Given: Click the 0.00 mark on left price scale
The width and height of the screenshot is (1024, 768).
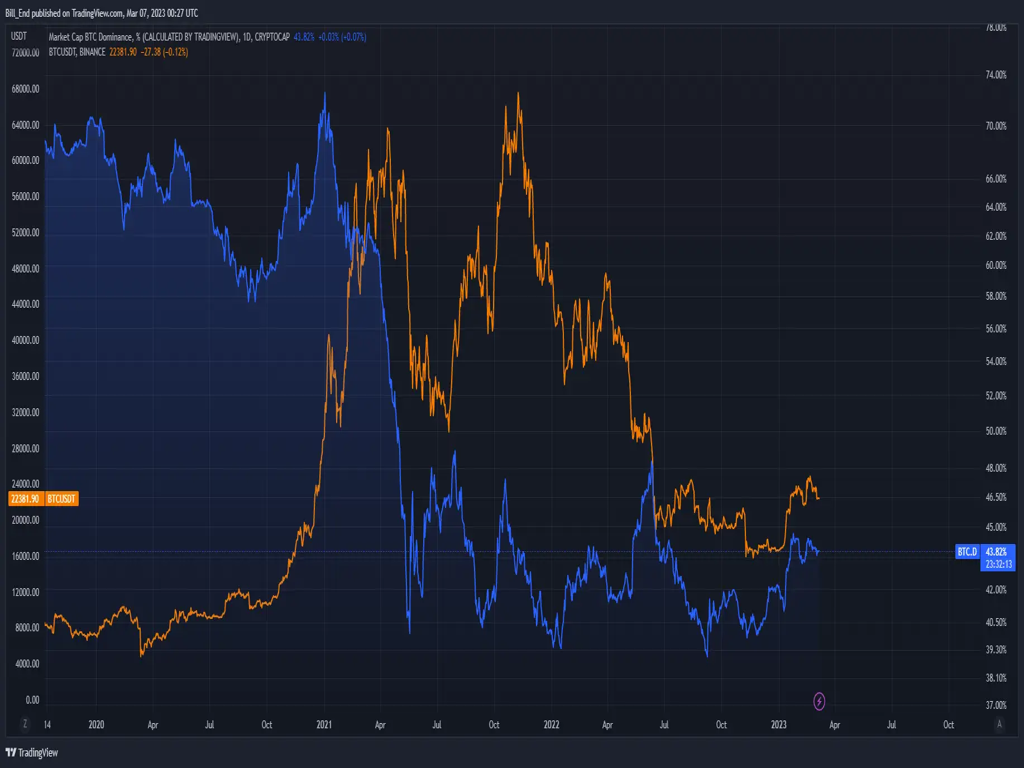Looking at the screenshot, I should click(x=32, y=700).
